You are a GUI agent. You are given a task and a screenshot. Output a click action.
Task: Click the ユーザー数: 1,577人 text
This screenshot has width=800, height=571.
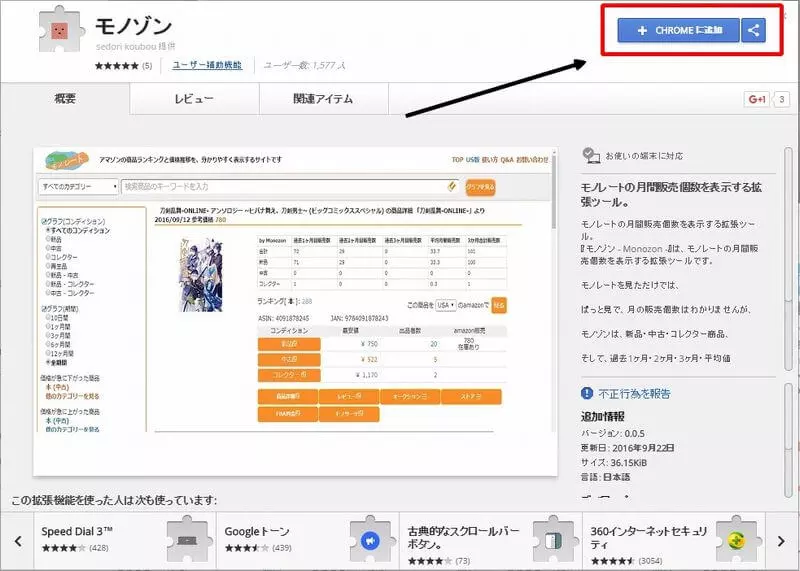[305, 65]
